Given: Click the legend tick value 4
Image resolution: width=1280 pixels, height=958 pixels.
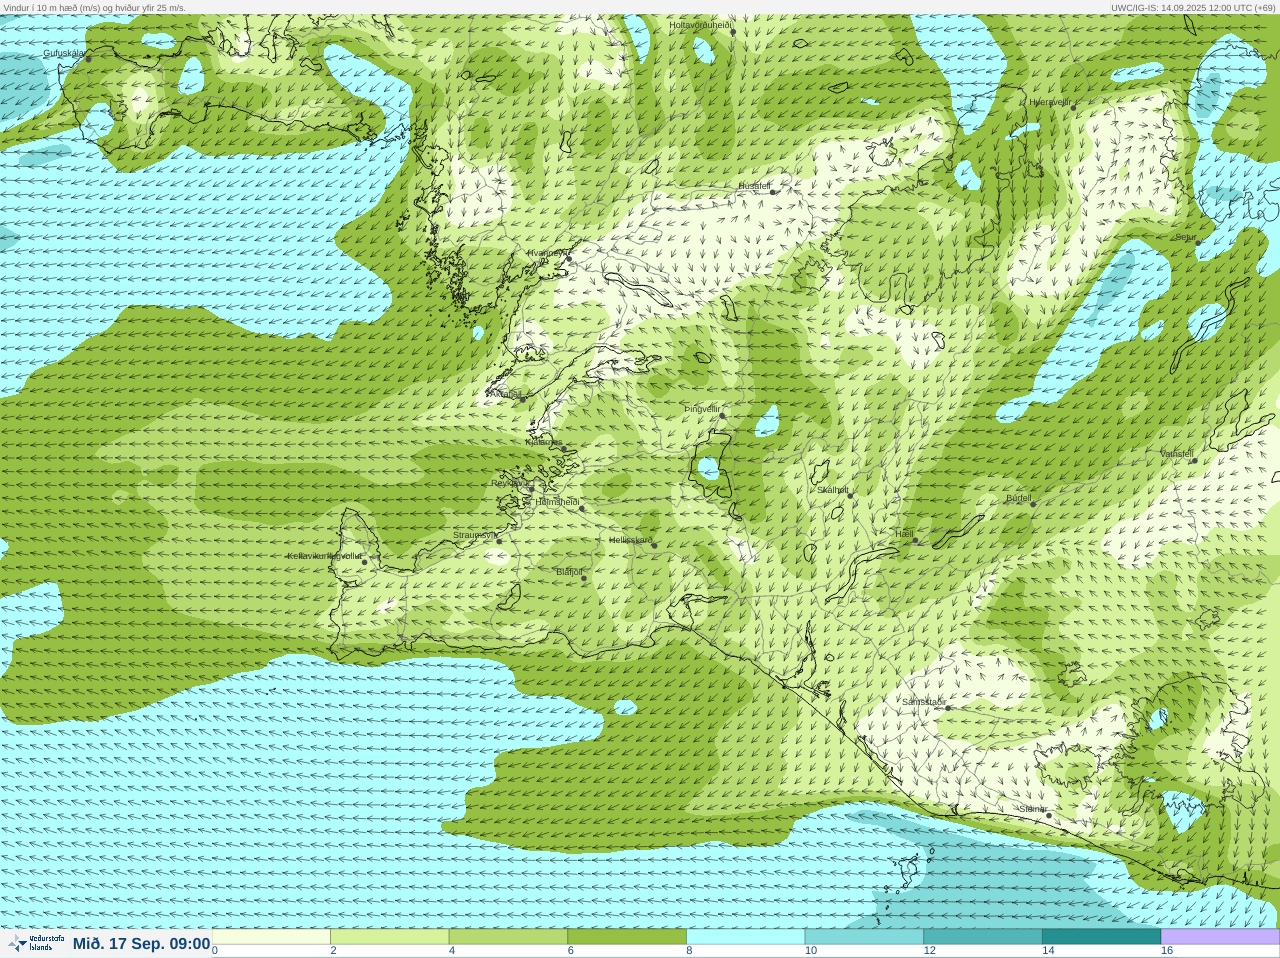Looking at the screenshot, I should tap(452, 951).
